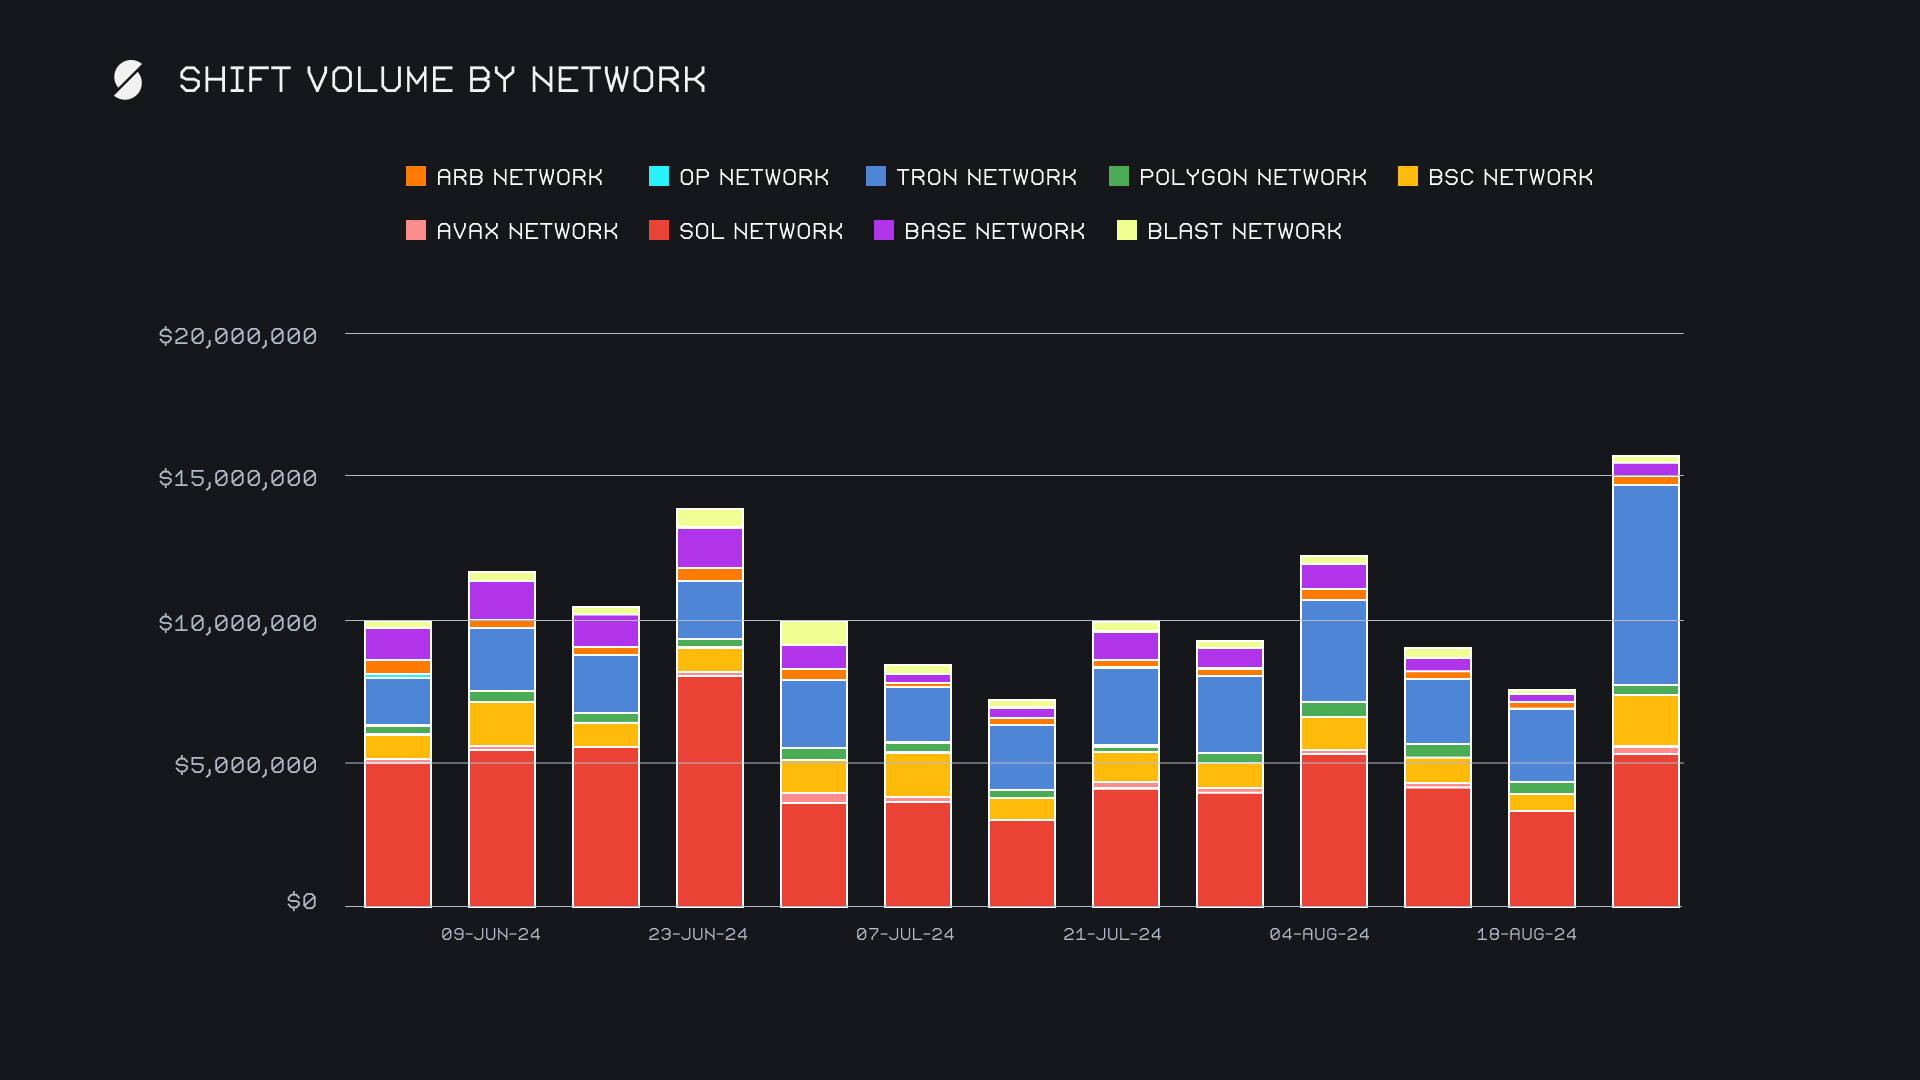Click the TRON NETWORK legend text
This screenshot has width=1920, height=1080.
986,177
